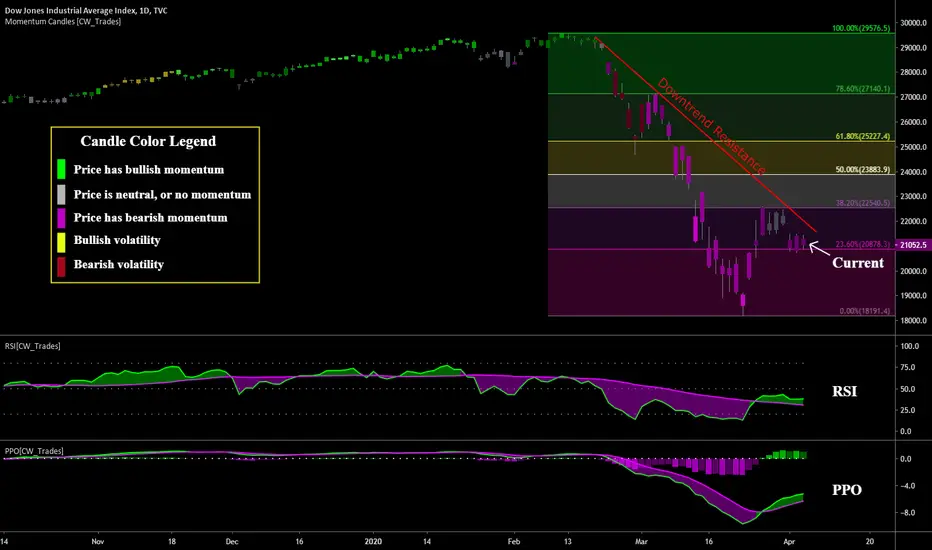Click the 100.00%(29576.5) Fibonacci level label
The width and height of the screenshot is (932, 550).
pos(861,28)
